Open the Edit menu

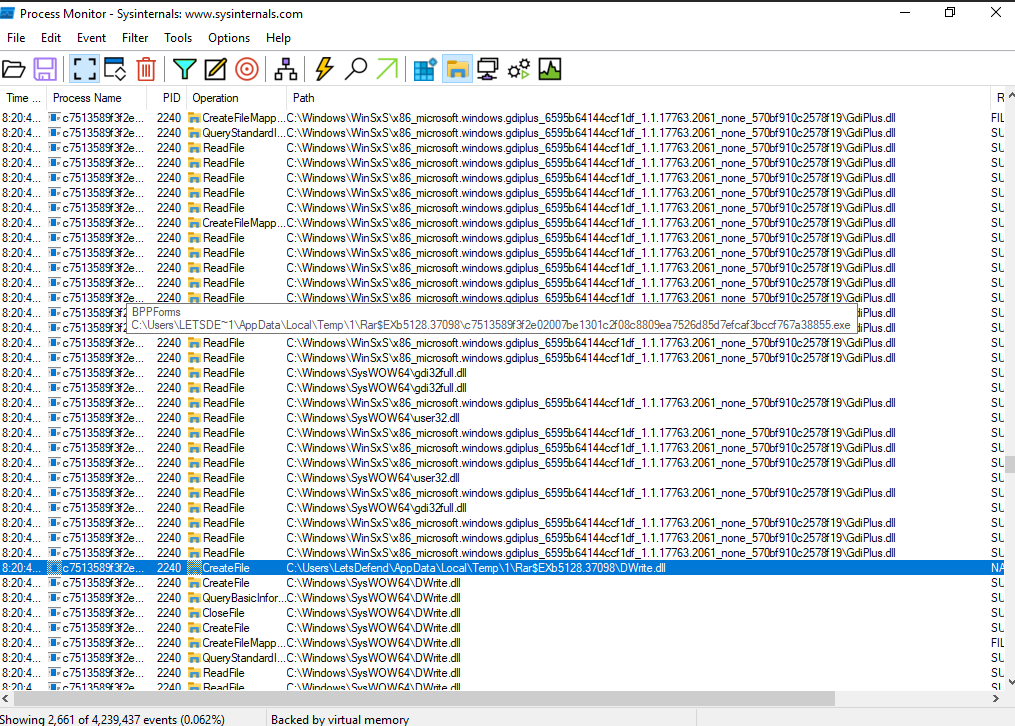[51, 38]
